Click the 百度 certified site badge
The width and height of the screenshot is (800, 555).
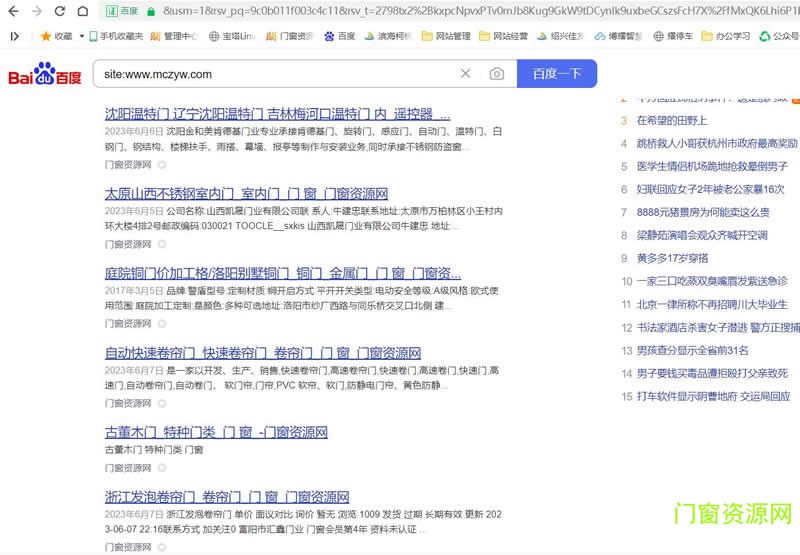click(x=122, y=11)
